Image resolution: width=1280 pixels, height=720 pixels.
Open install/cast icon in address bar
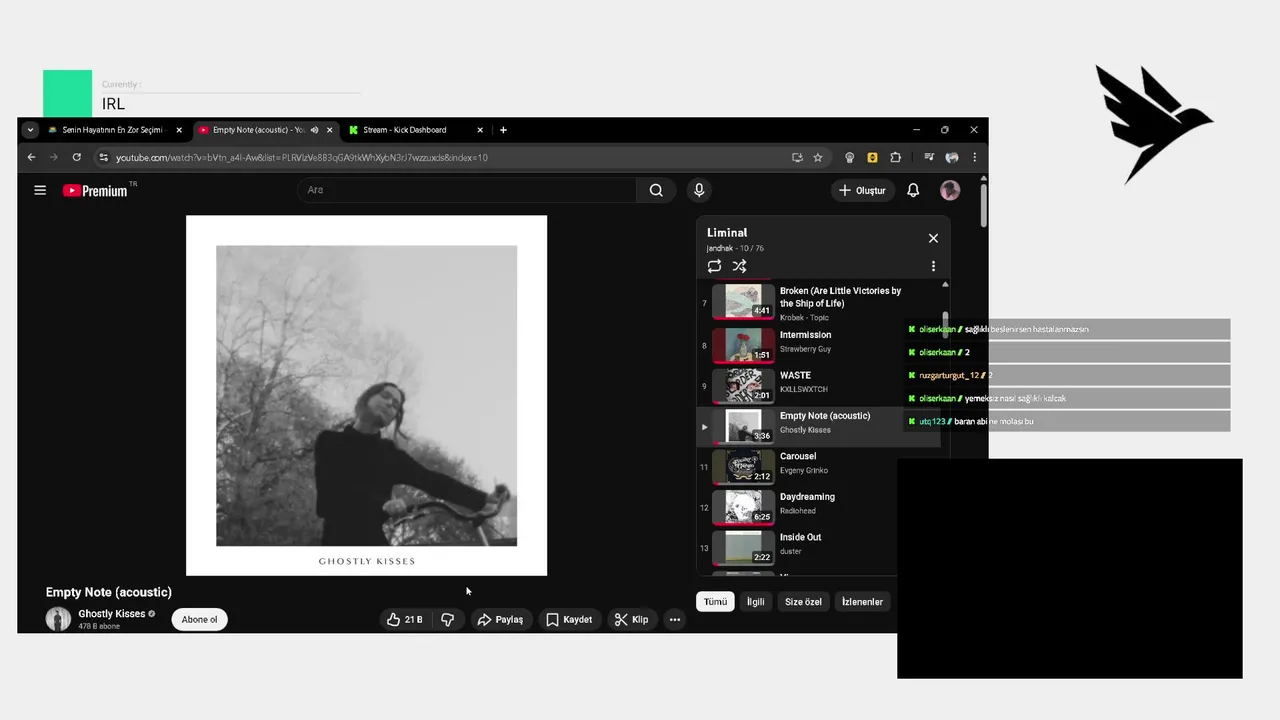(x=797, y=157)
